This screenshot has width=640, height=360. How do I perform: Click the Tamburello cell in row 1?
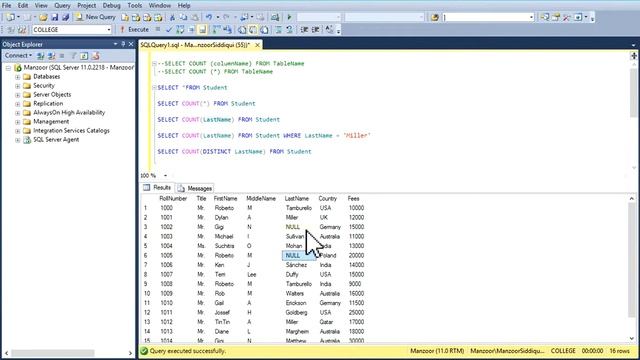click(299, 208)
